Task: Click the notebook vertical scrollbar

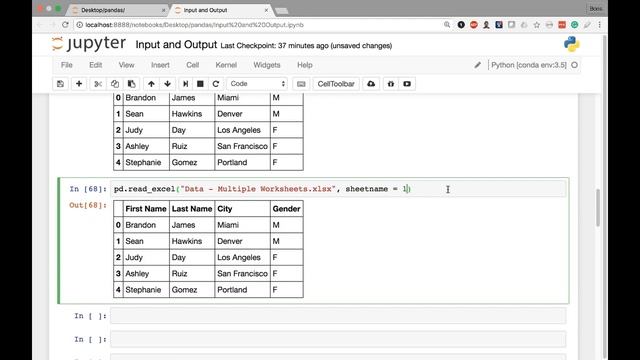Action: click(x=598, y=207)
